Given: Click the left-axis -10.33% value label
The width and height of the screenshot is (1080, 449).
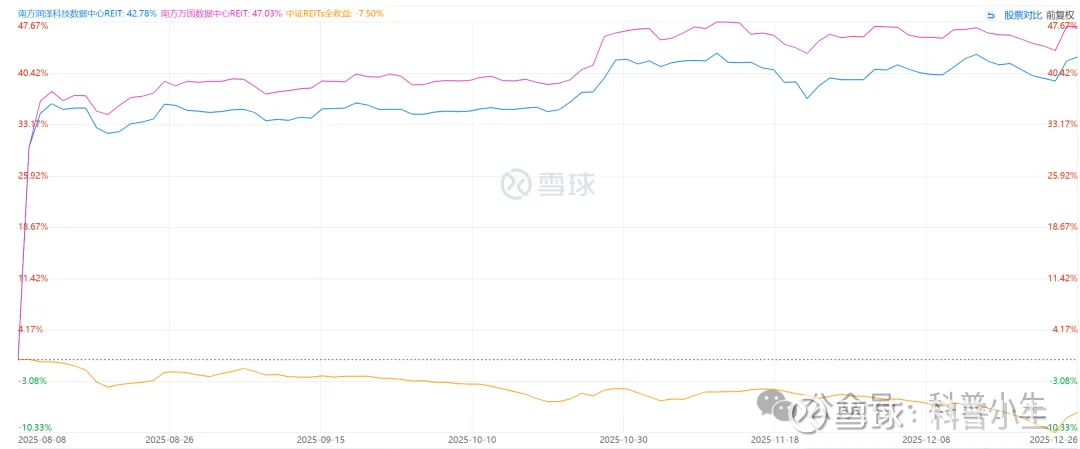Looking at the screenshot, I should pos(34,427).
